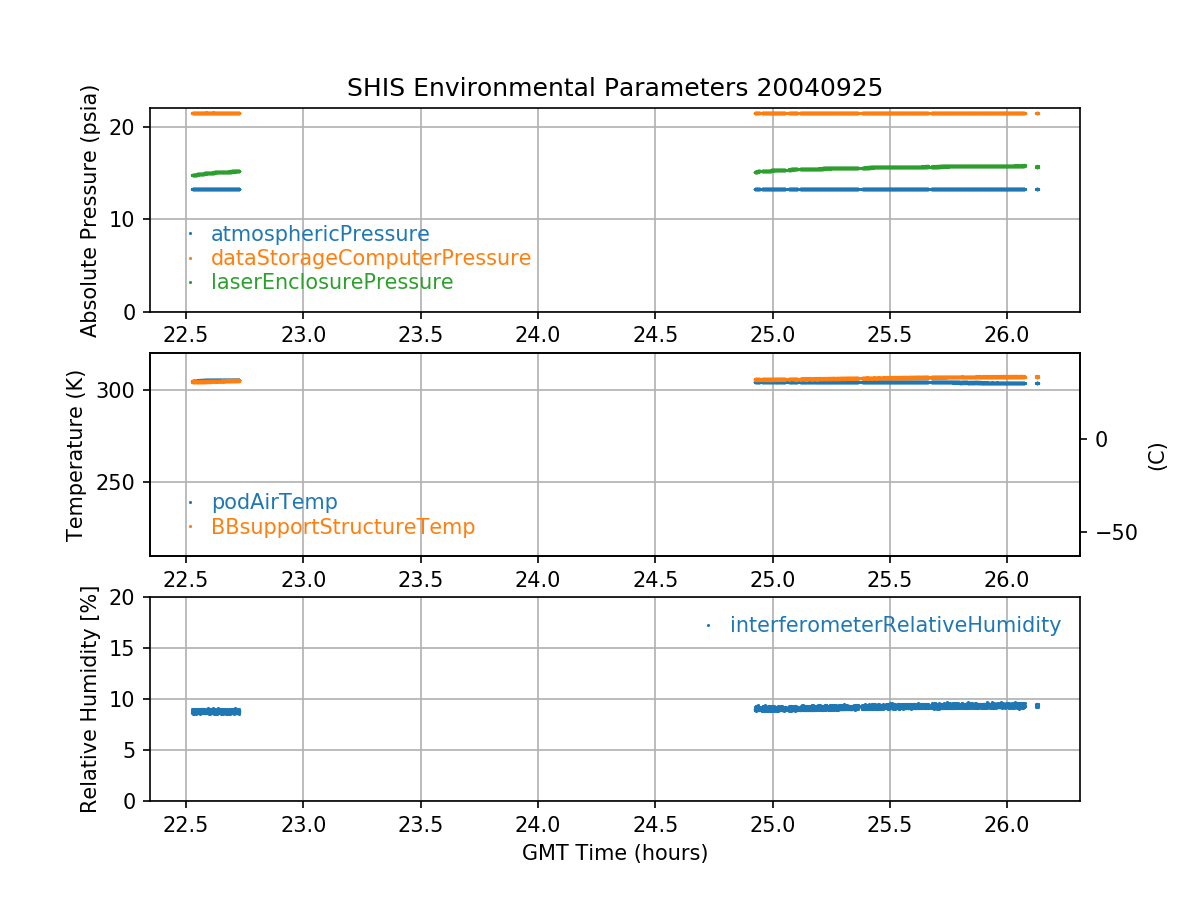Select the interferometerRelativeHumidity legend label

click(895, 625)
